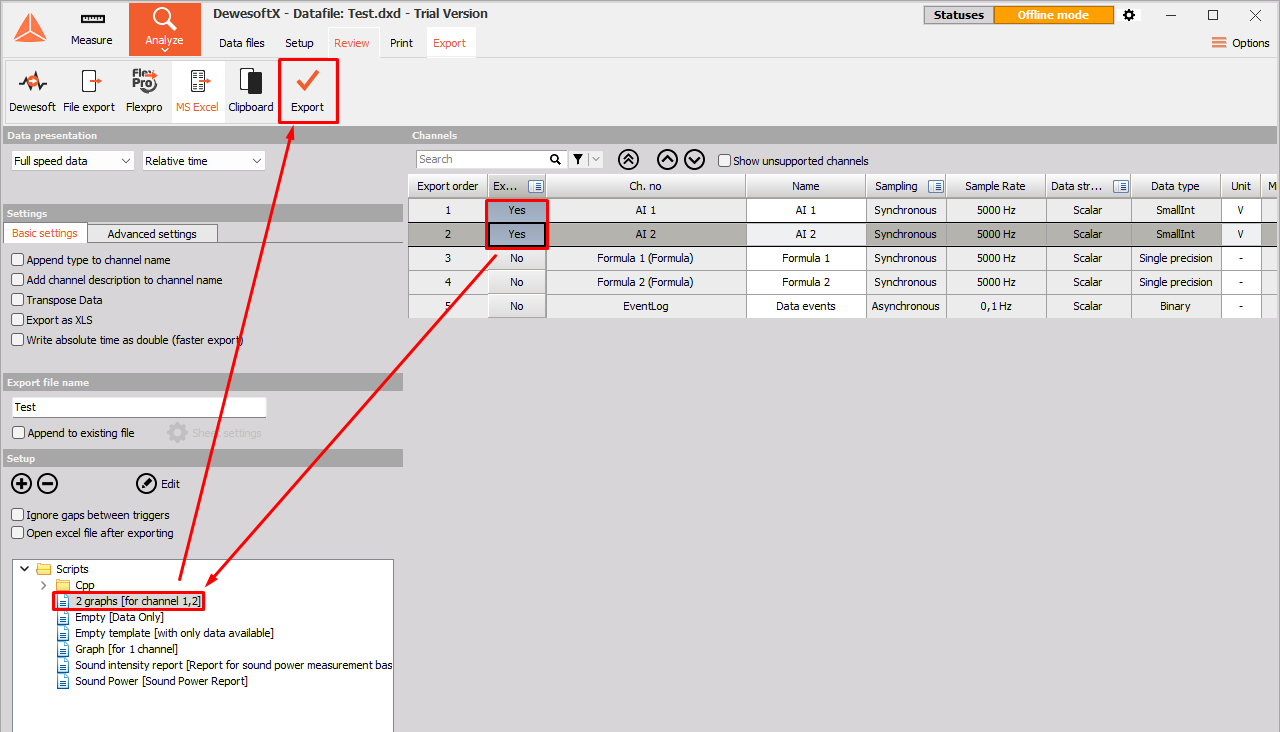
Task: Open Sheet settings gear
Action: 177,433
